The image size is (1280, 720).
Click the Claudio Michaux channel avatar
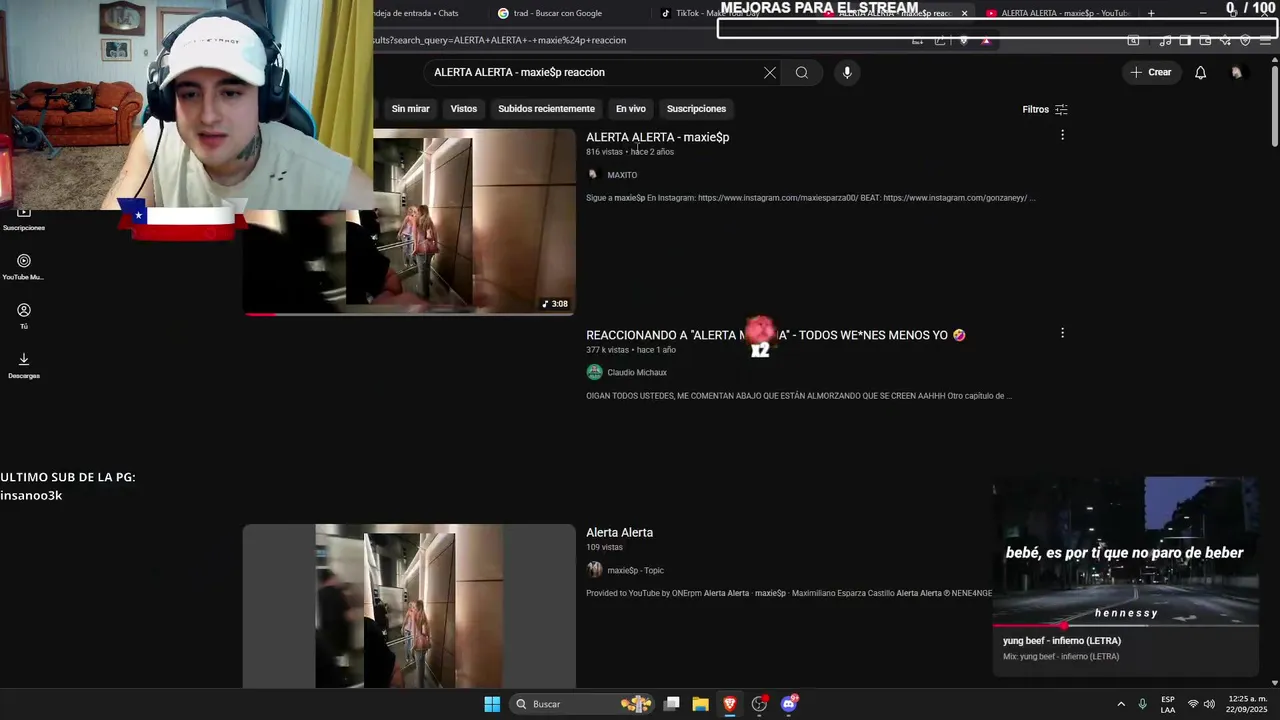click(x=594, y=372)
